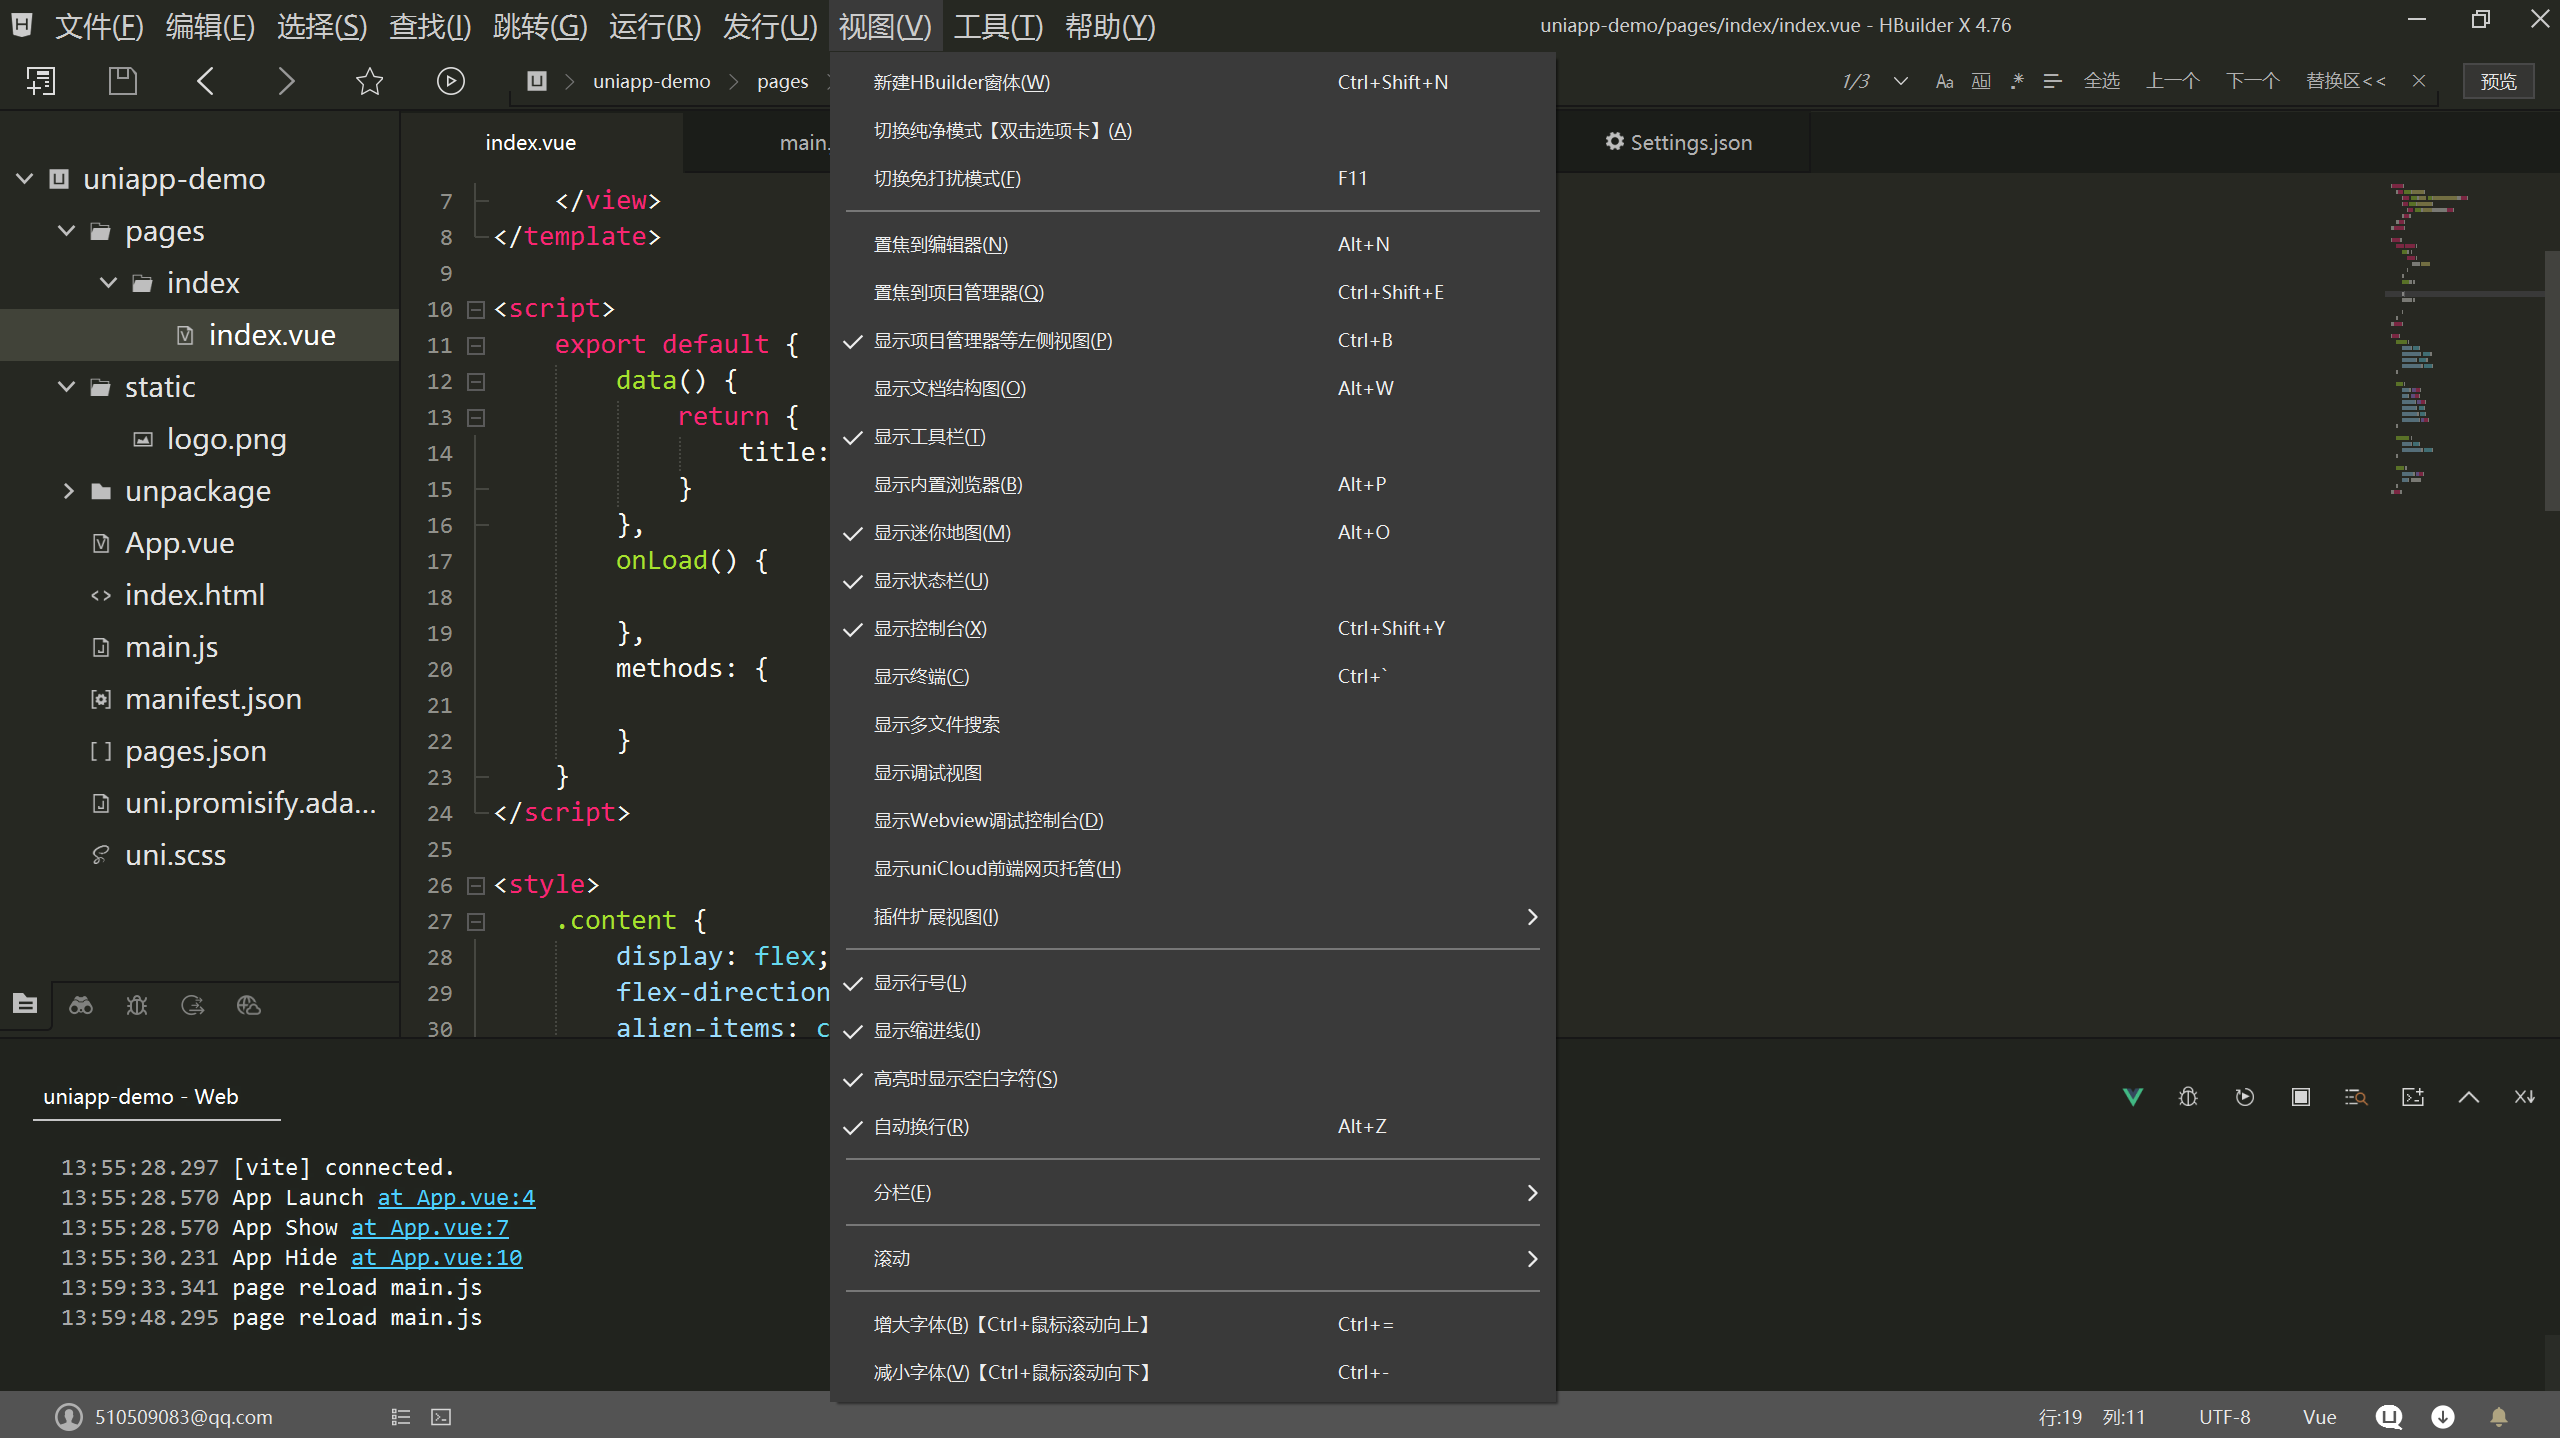Open the binoculars search view icon

click(x=81, y=1005)
